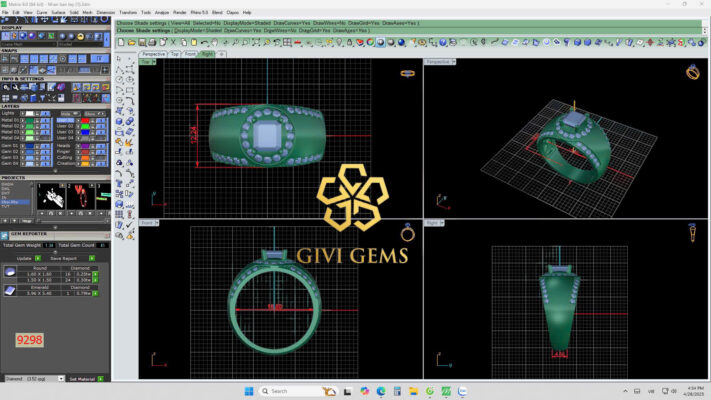This screenshot has height=400, width=711.
Task: Select the Pan hand tool
Action: click(x=214, y=42)
